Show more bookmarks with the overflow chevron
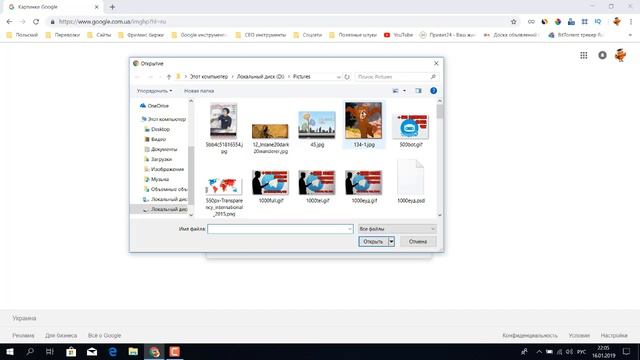 pyautogui.click(x=630, y=35)
